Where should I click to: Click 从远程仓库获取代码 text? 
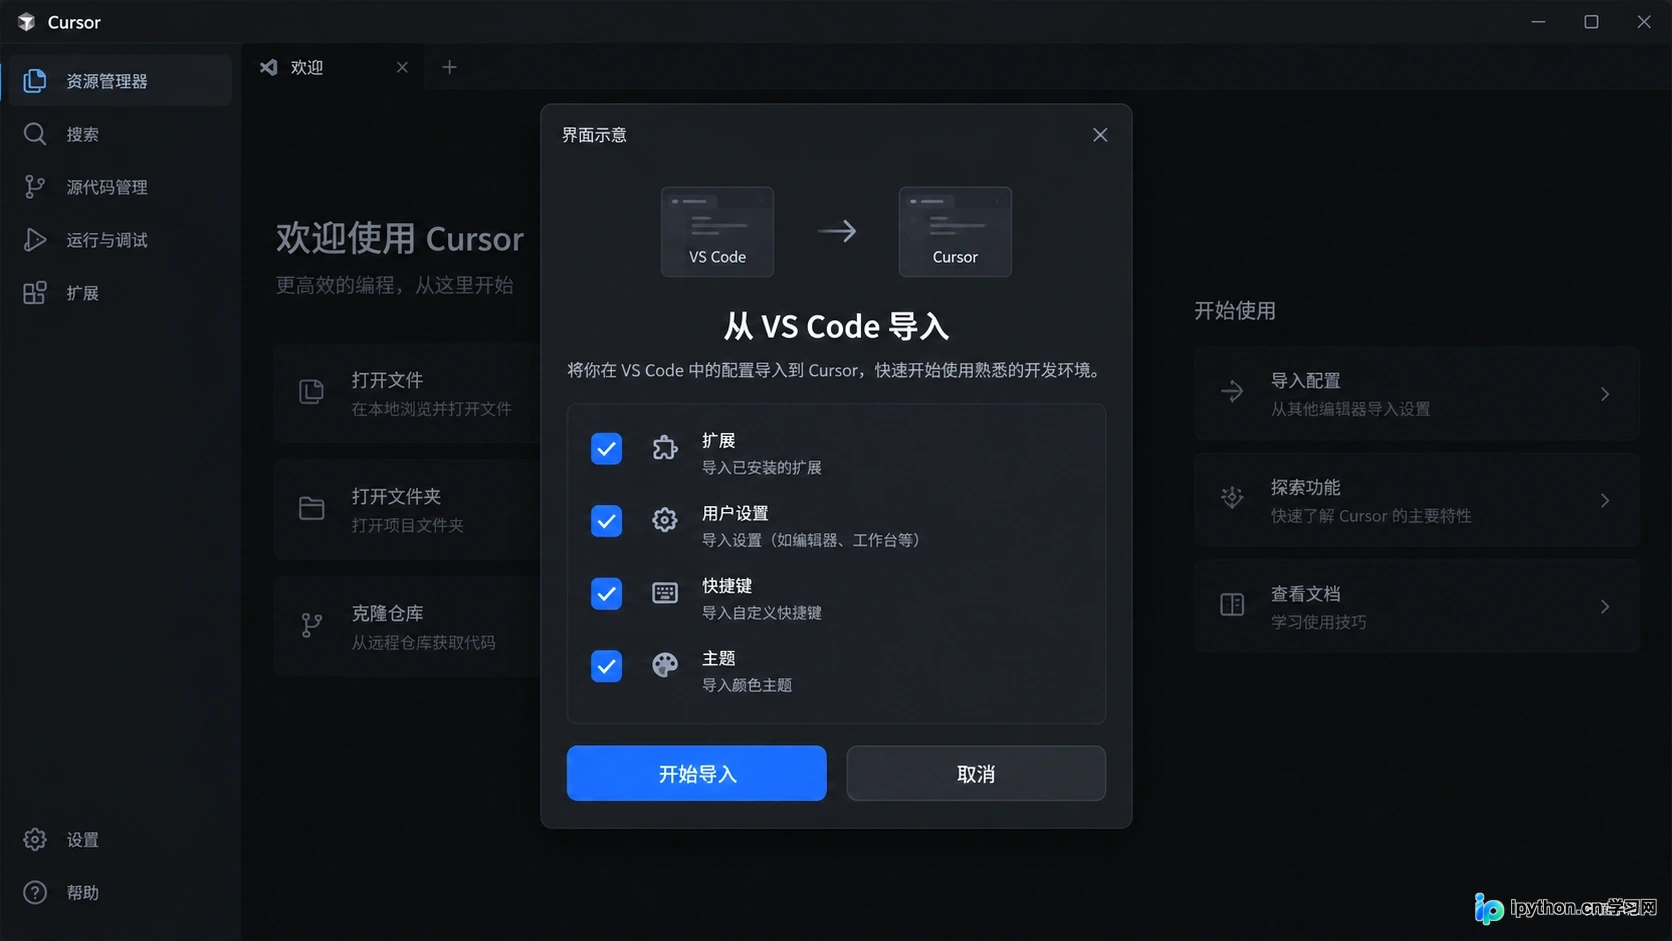tap(423, 642)
